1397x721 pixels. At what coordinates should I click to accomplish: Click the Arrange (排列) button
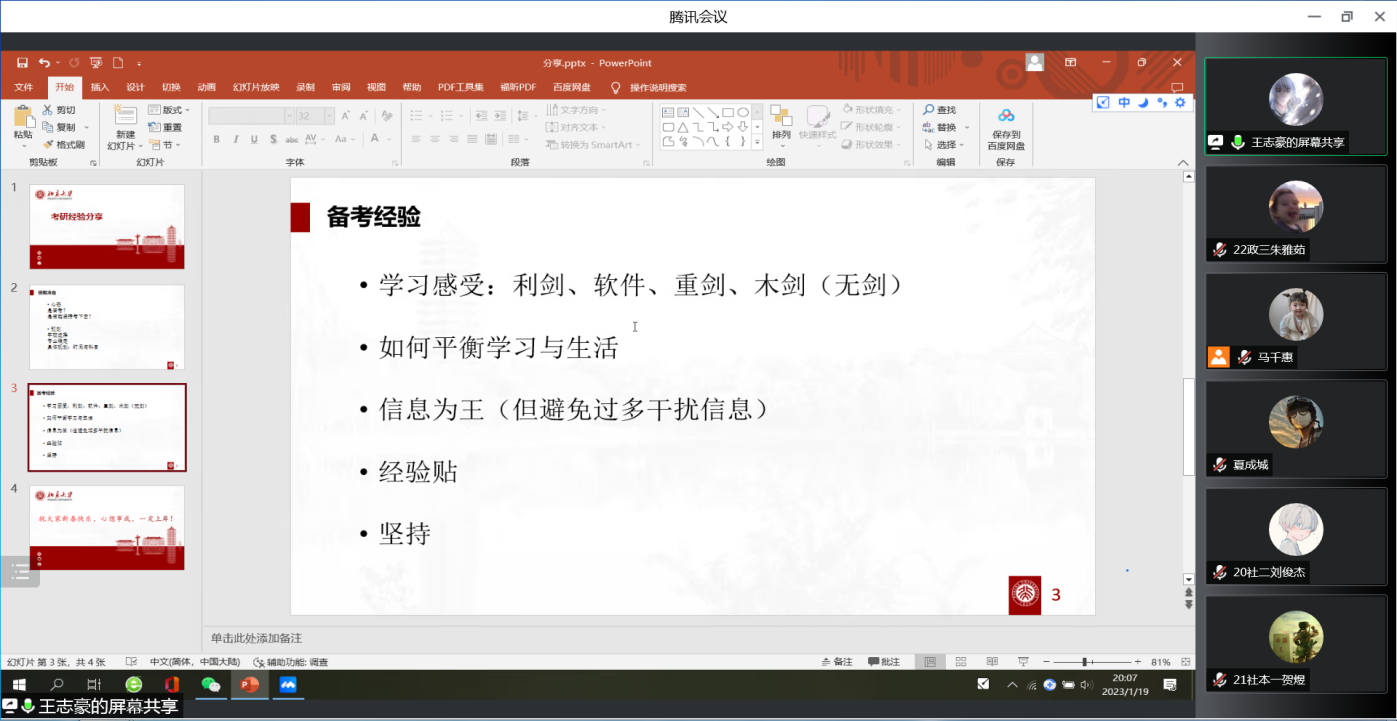coord(781,123)
